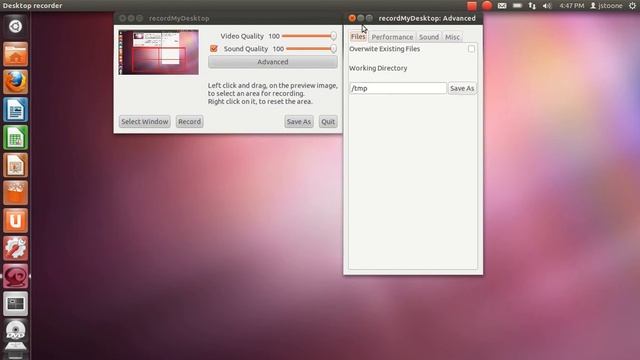Open the Ubuntu Dash home launcher icon
640x360 pixels.
pyautogui.click(x=16, y=26)
